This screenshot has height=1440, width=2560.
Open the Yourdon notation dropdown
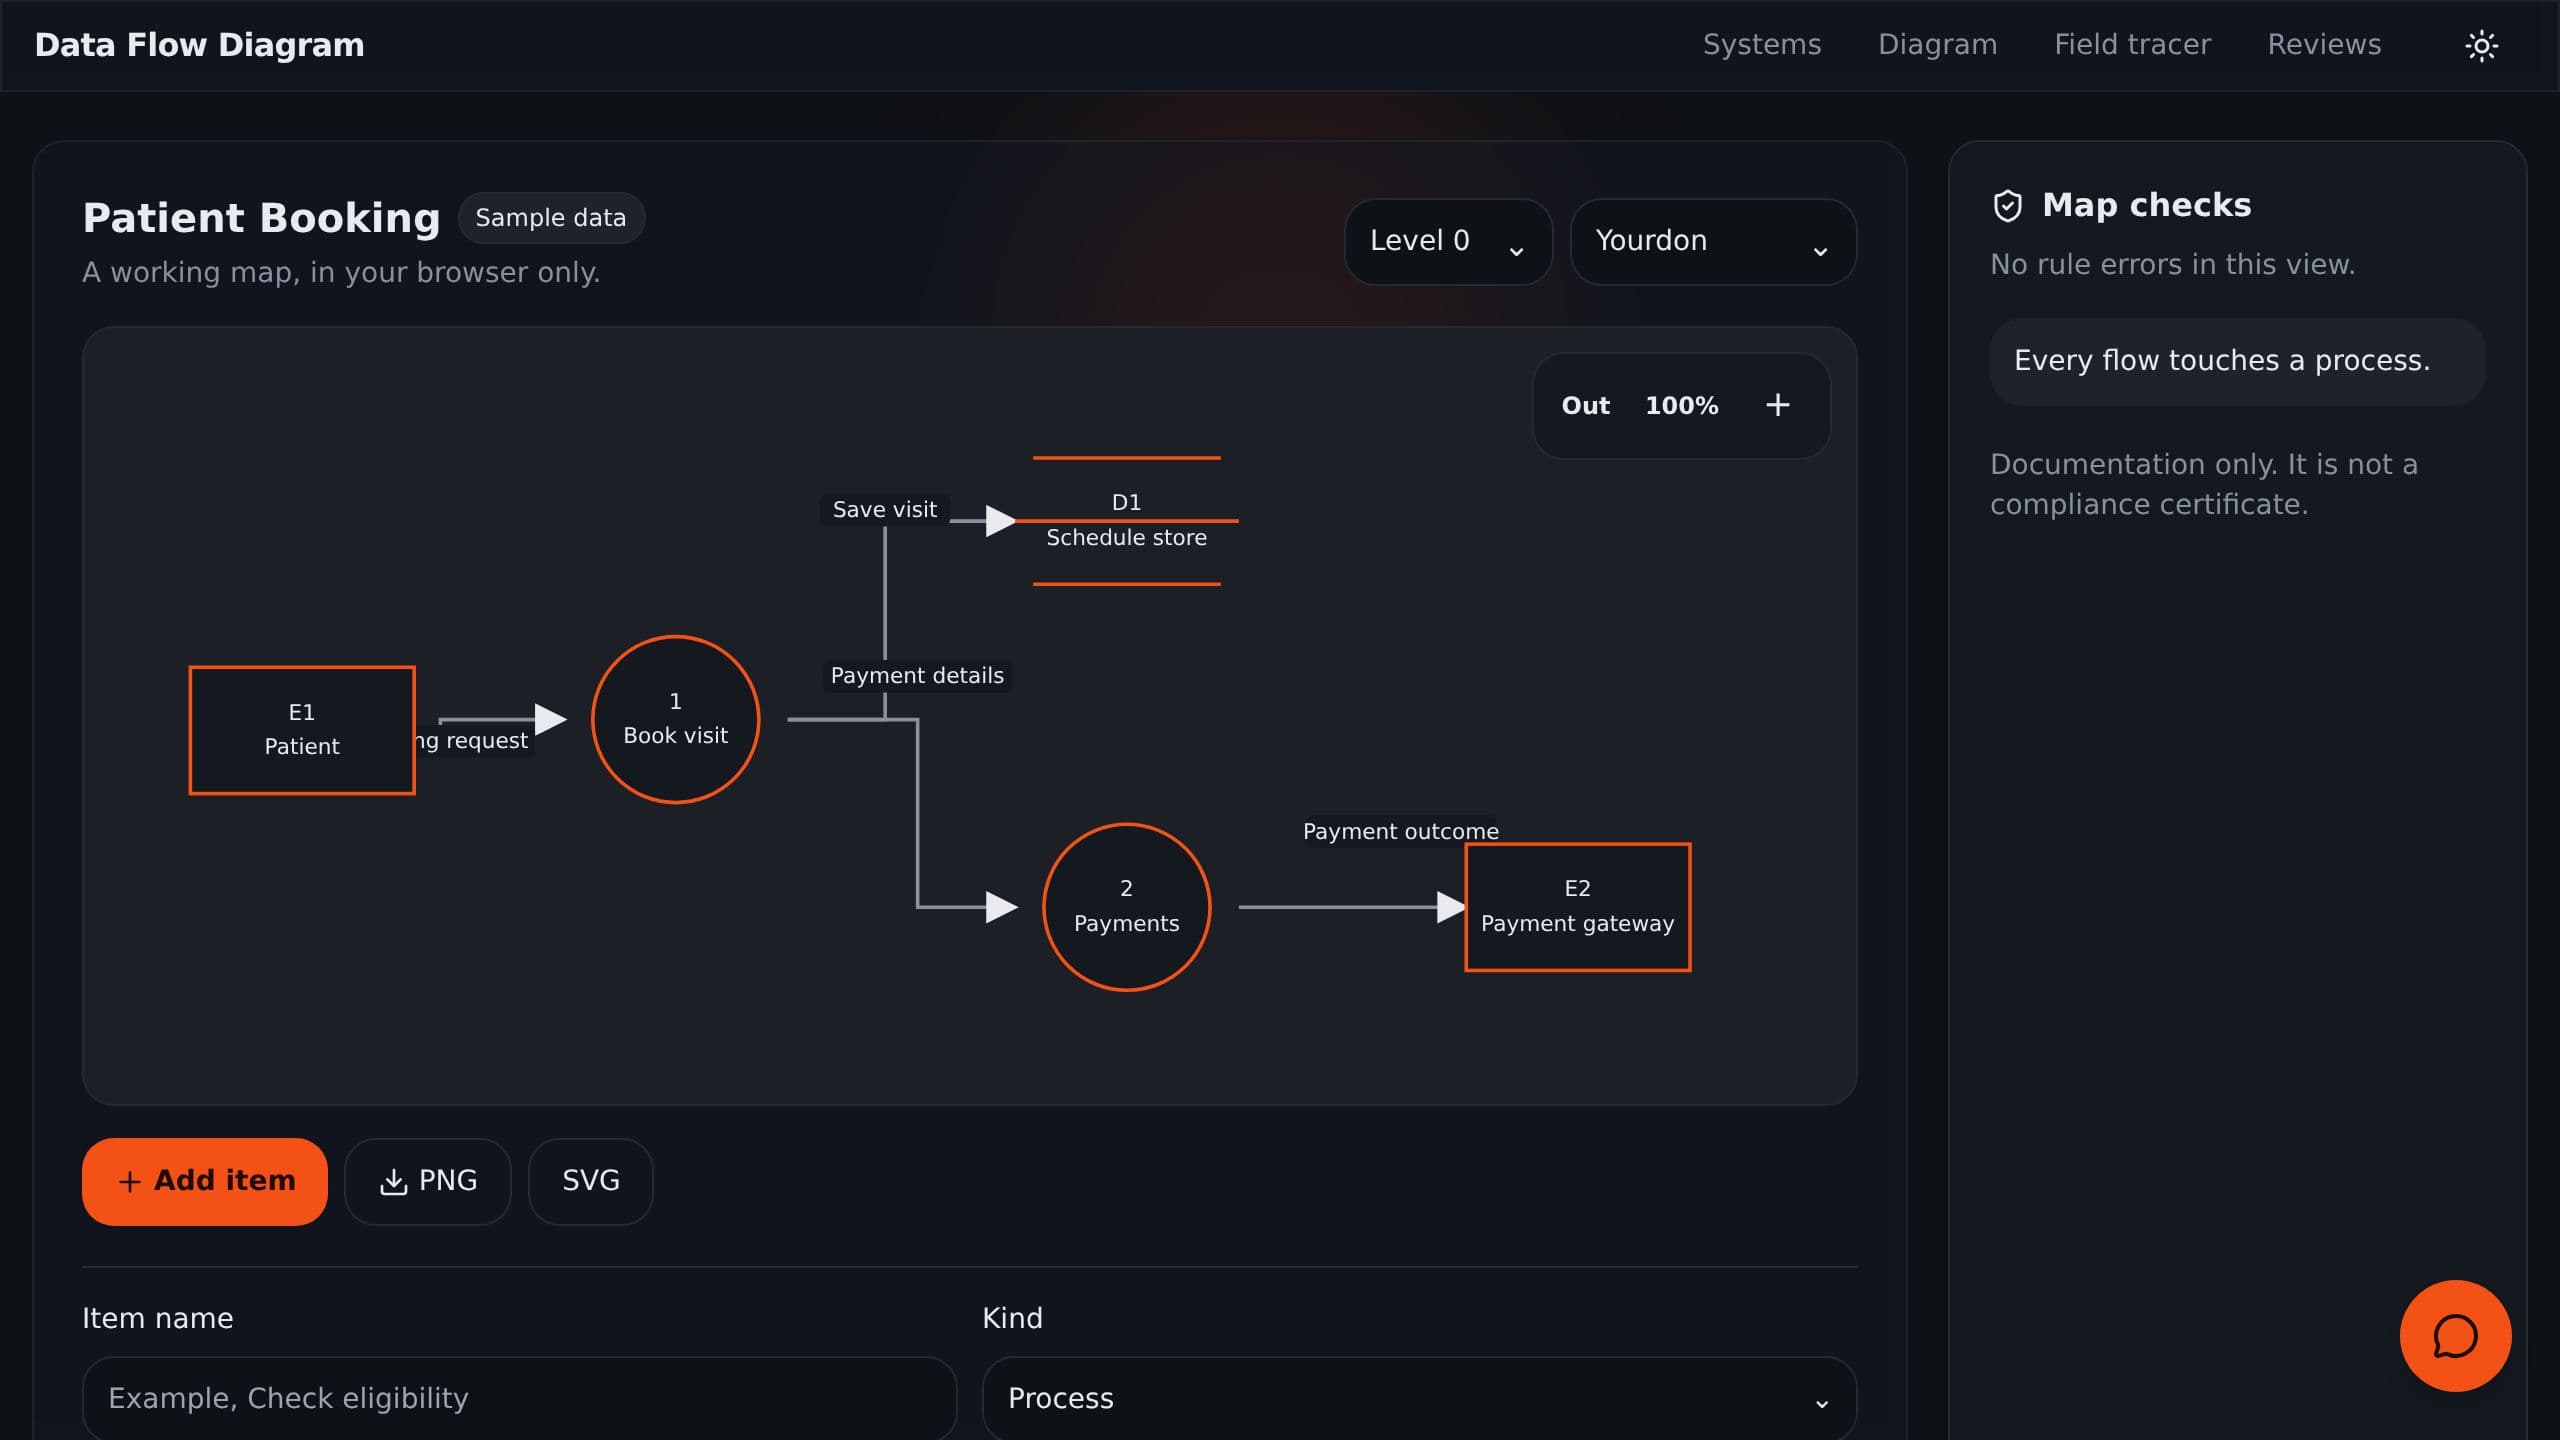click(x=1713, y=241)
